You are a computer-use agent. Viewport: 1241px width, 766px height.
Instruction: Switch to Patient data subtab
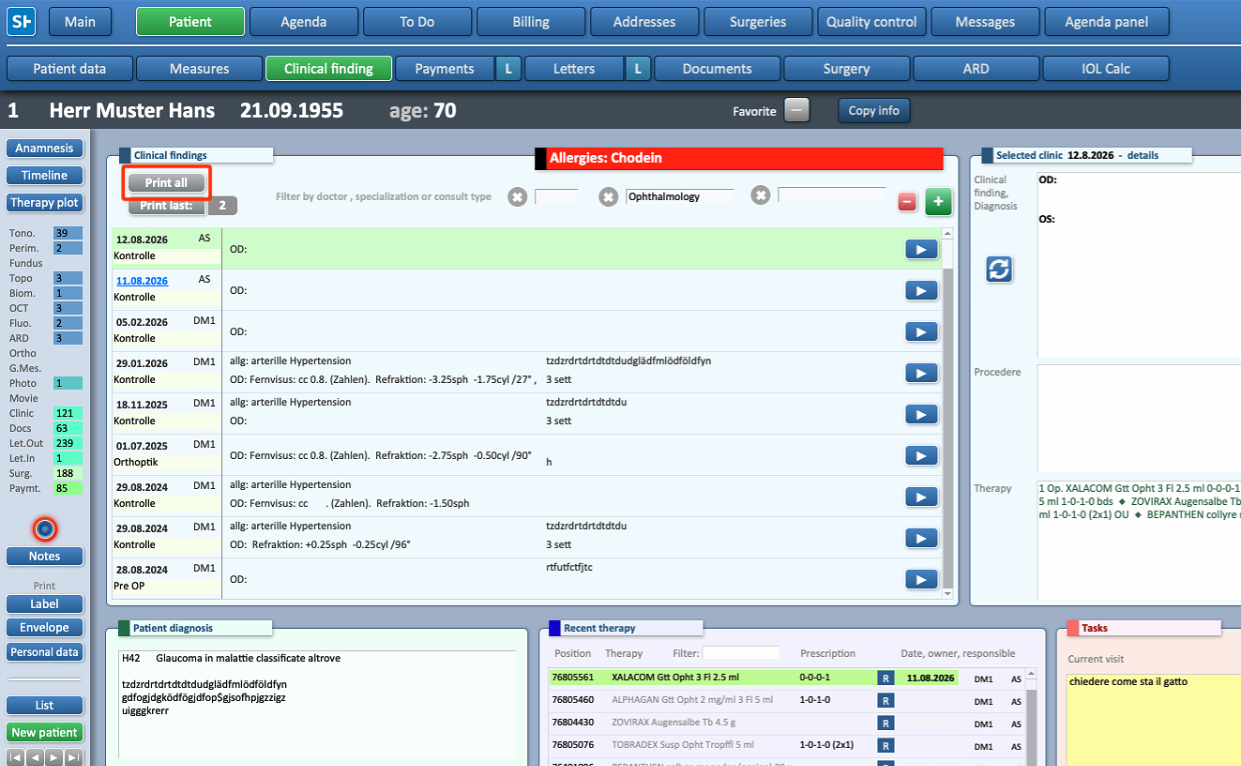pyautogui.click(x=70, y=69)
